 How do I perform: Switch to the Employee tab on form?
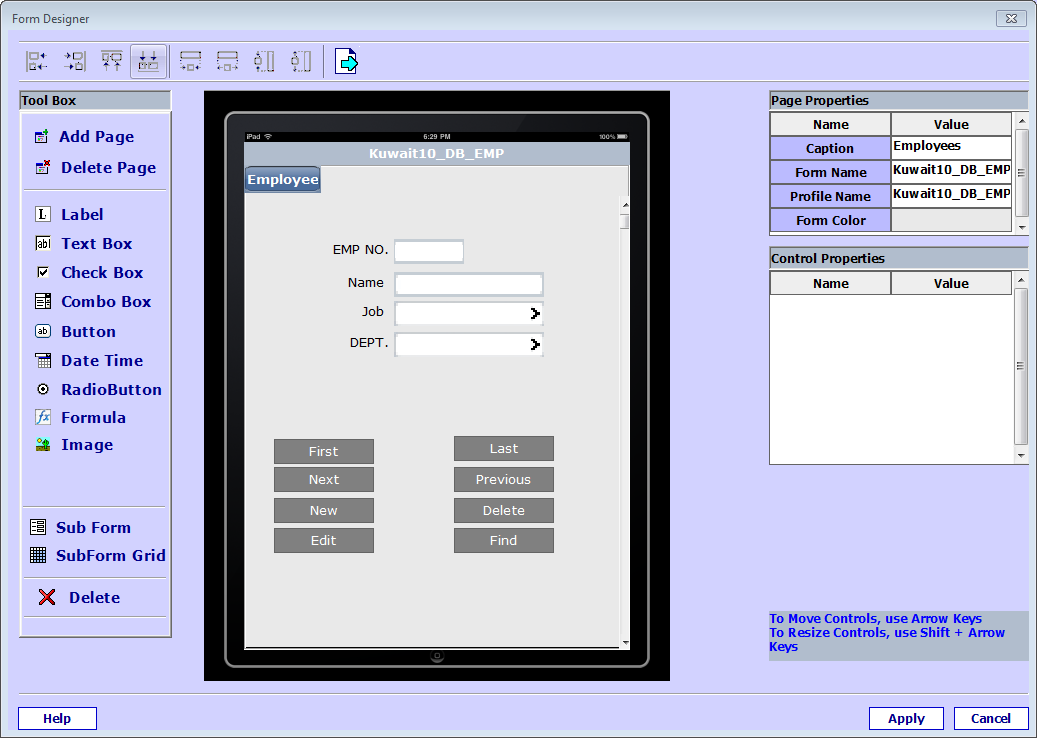283,180
